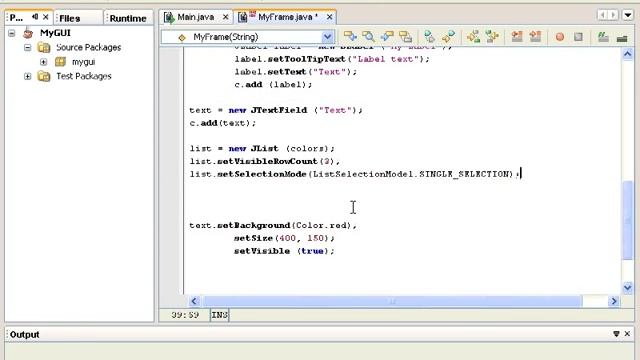Click the horizontal scrollbar left arrow
Image resolution: width=640 pixels, height=360 pixels.
194,301
